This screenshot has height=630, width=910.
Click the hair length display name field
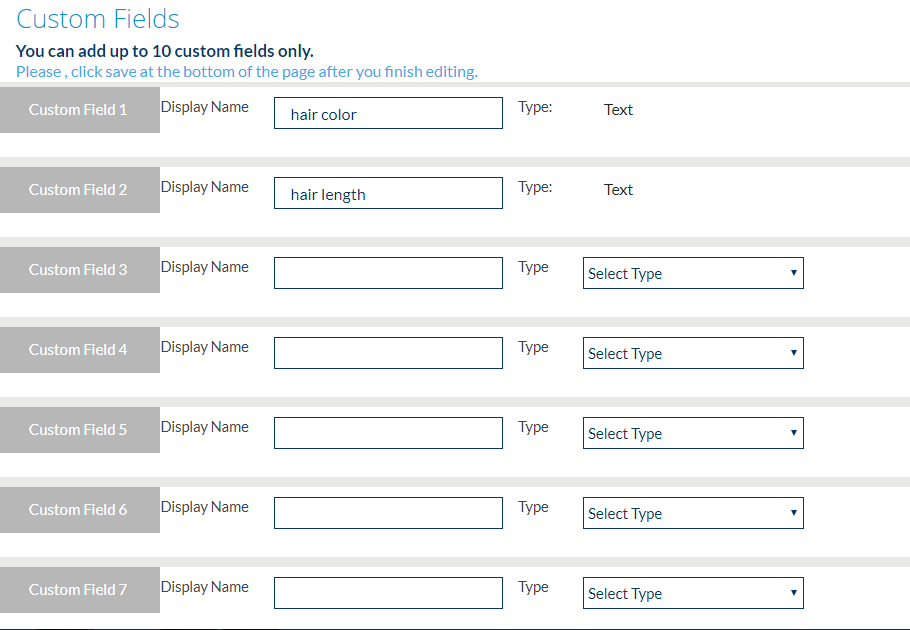point(388,193)
